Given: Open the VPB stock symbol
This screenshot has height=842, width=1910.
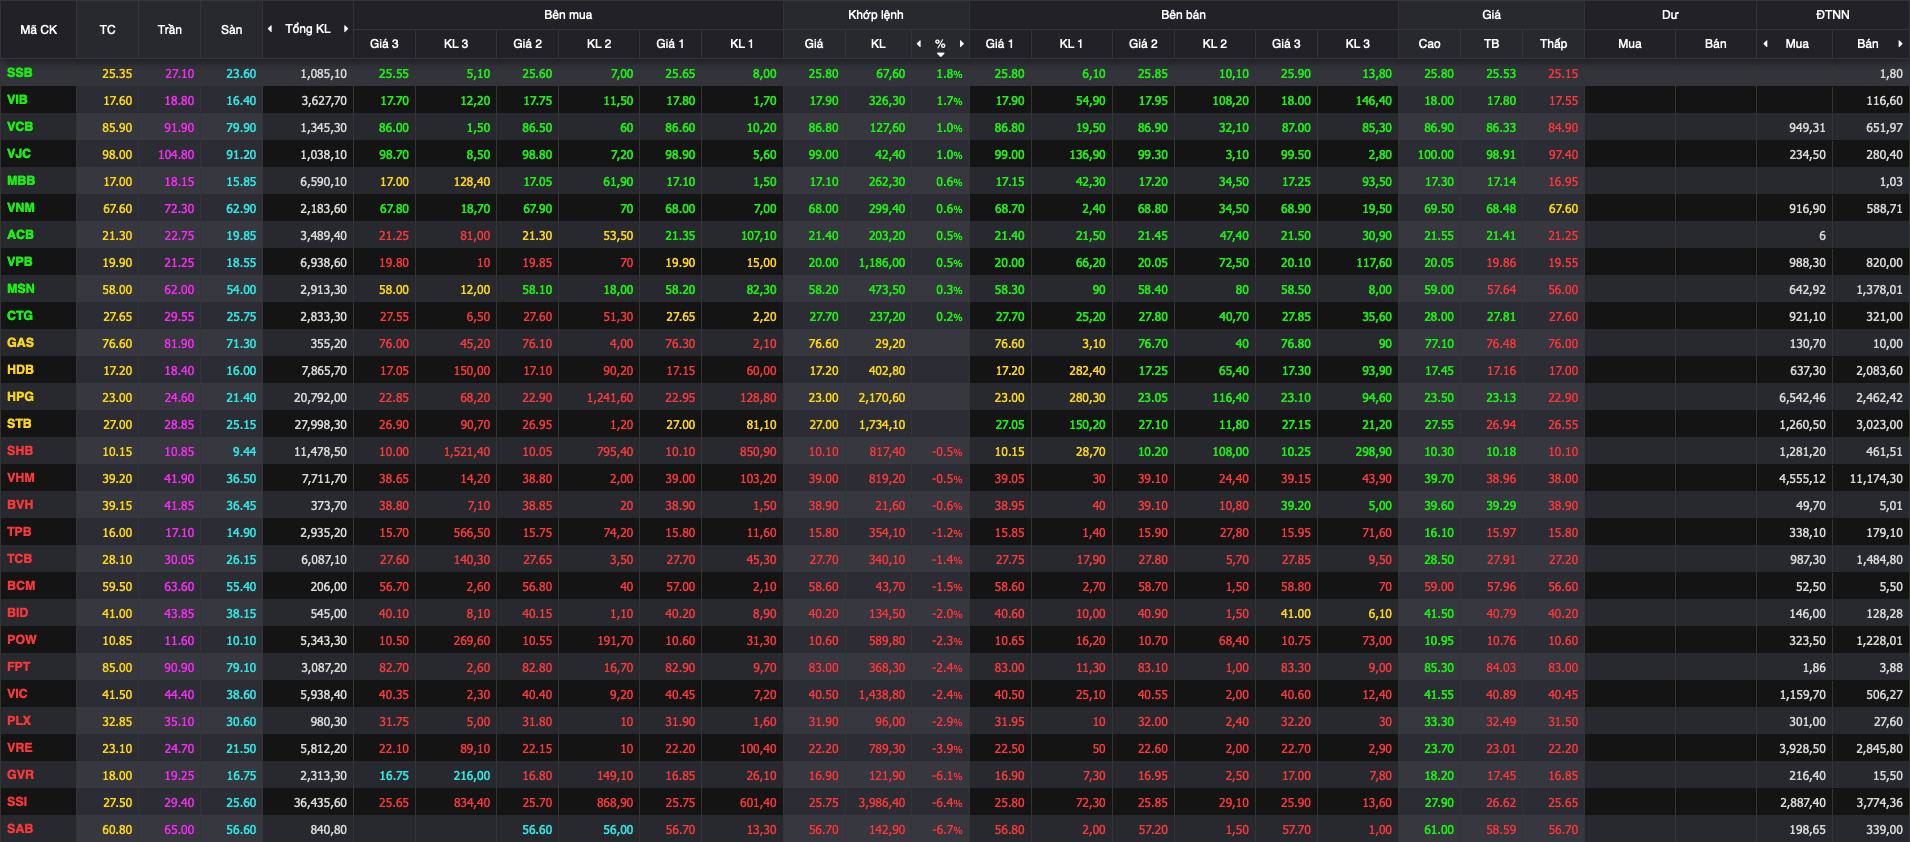Looking at the screenshot, I should click(19, 262).
